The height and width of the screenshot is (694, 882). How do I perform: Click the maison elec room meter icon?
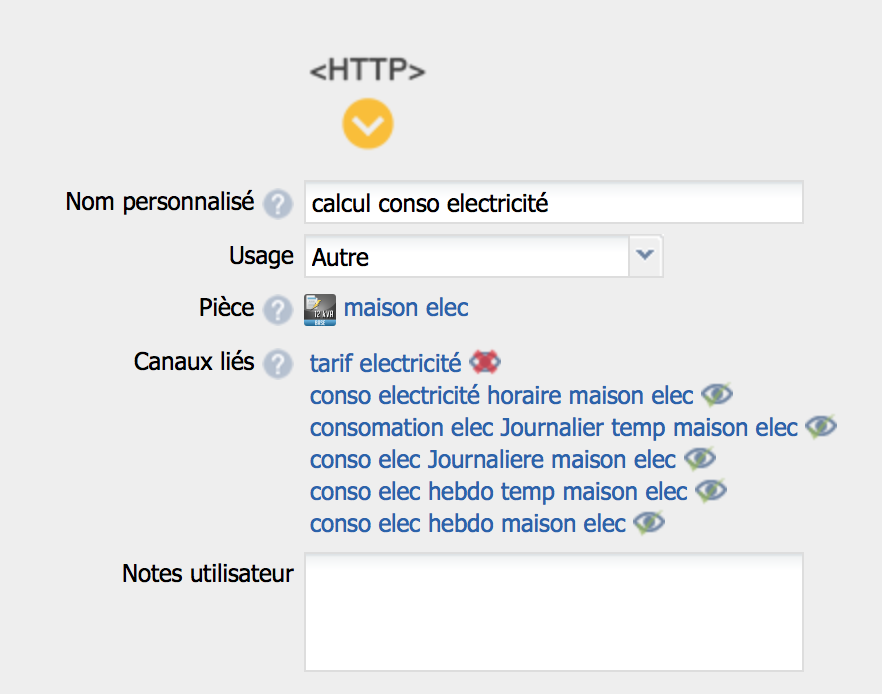tap(320, 310)
